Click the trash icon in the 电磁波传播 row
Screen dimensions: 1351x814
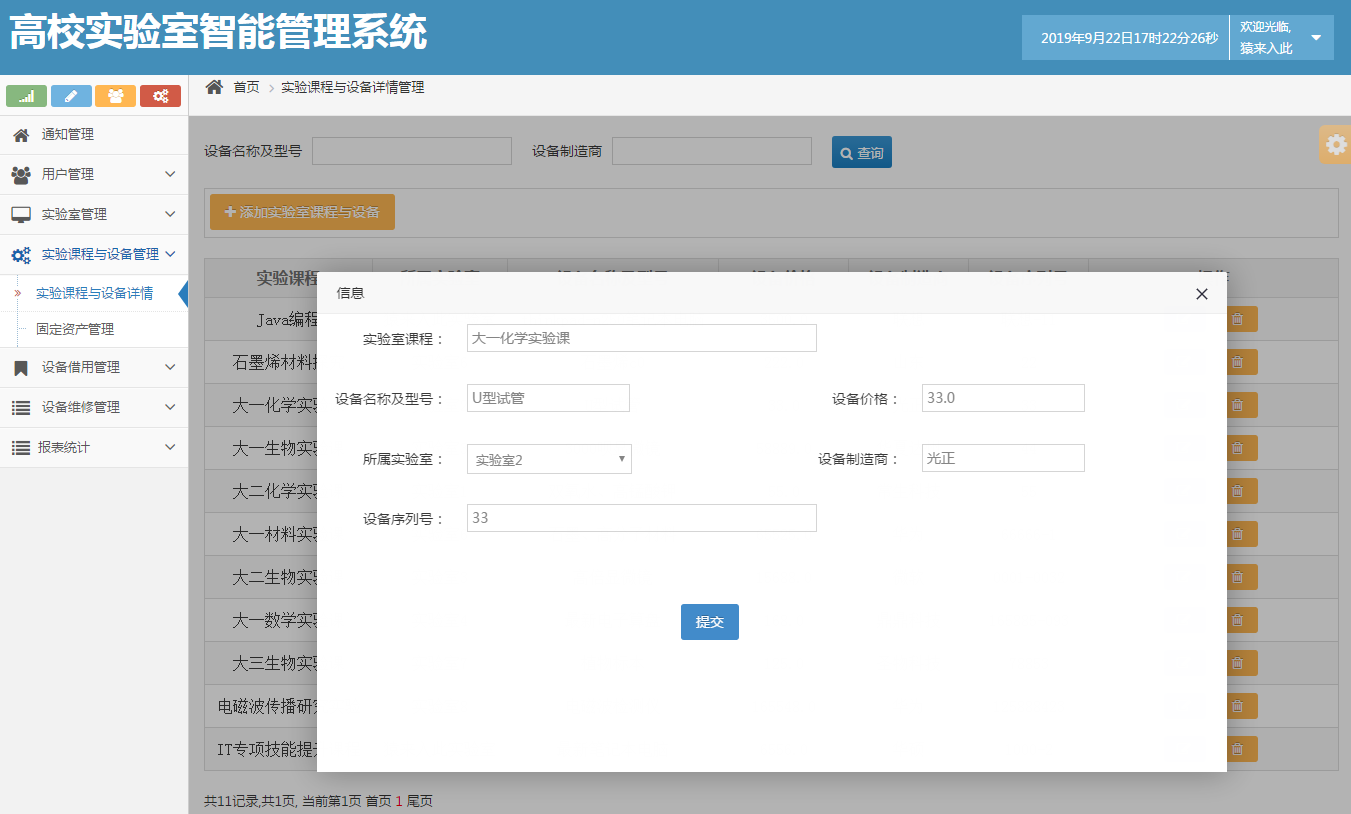pyautogui.click(x=1238, y=706)
